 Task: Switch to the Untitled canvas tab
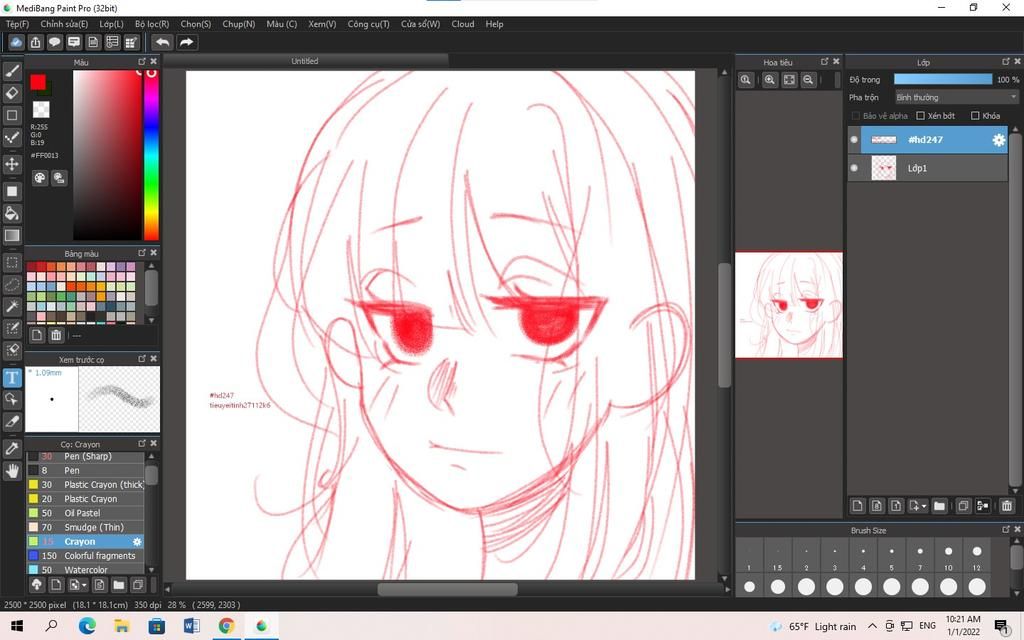[305, 61]
